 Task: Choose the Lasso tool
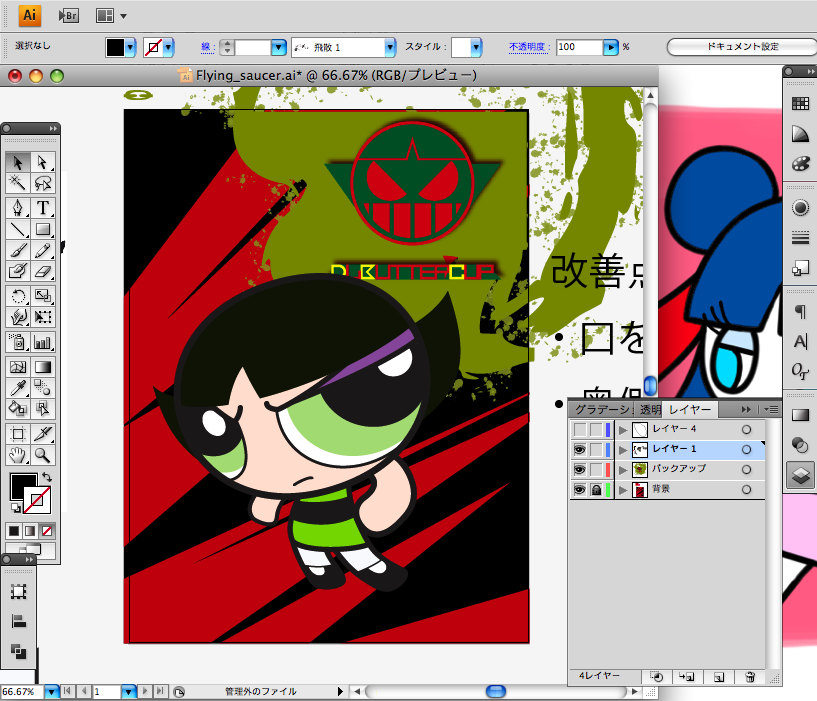(43, 183)
